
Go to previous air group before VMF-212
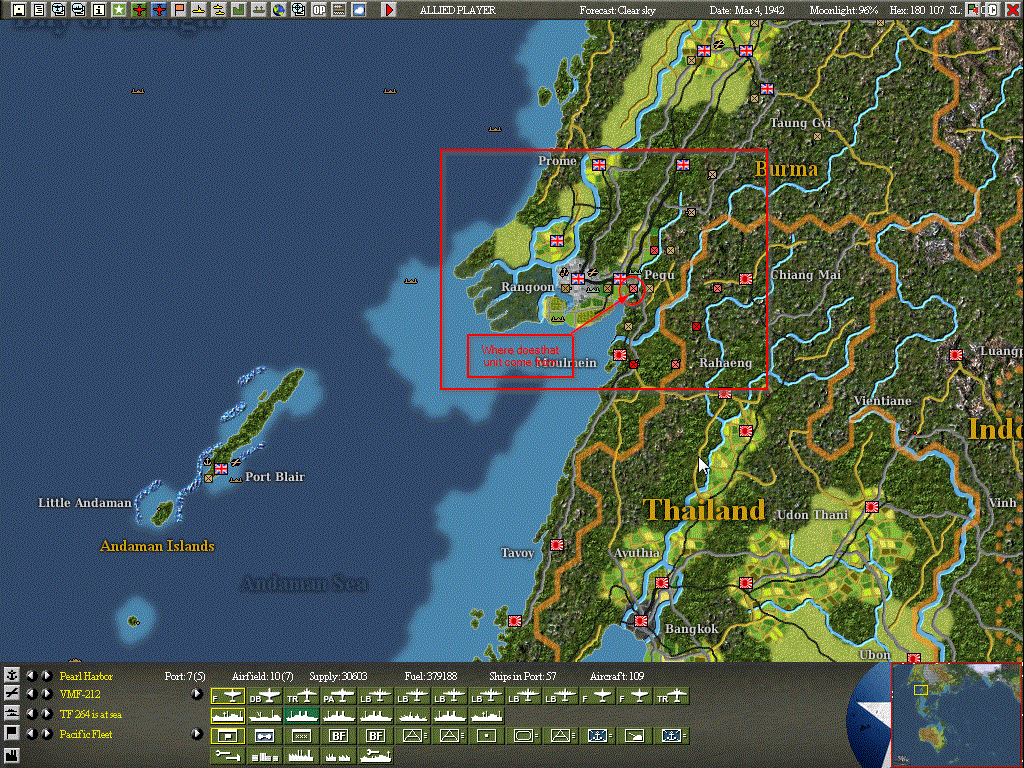point(31,694)
